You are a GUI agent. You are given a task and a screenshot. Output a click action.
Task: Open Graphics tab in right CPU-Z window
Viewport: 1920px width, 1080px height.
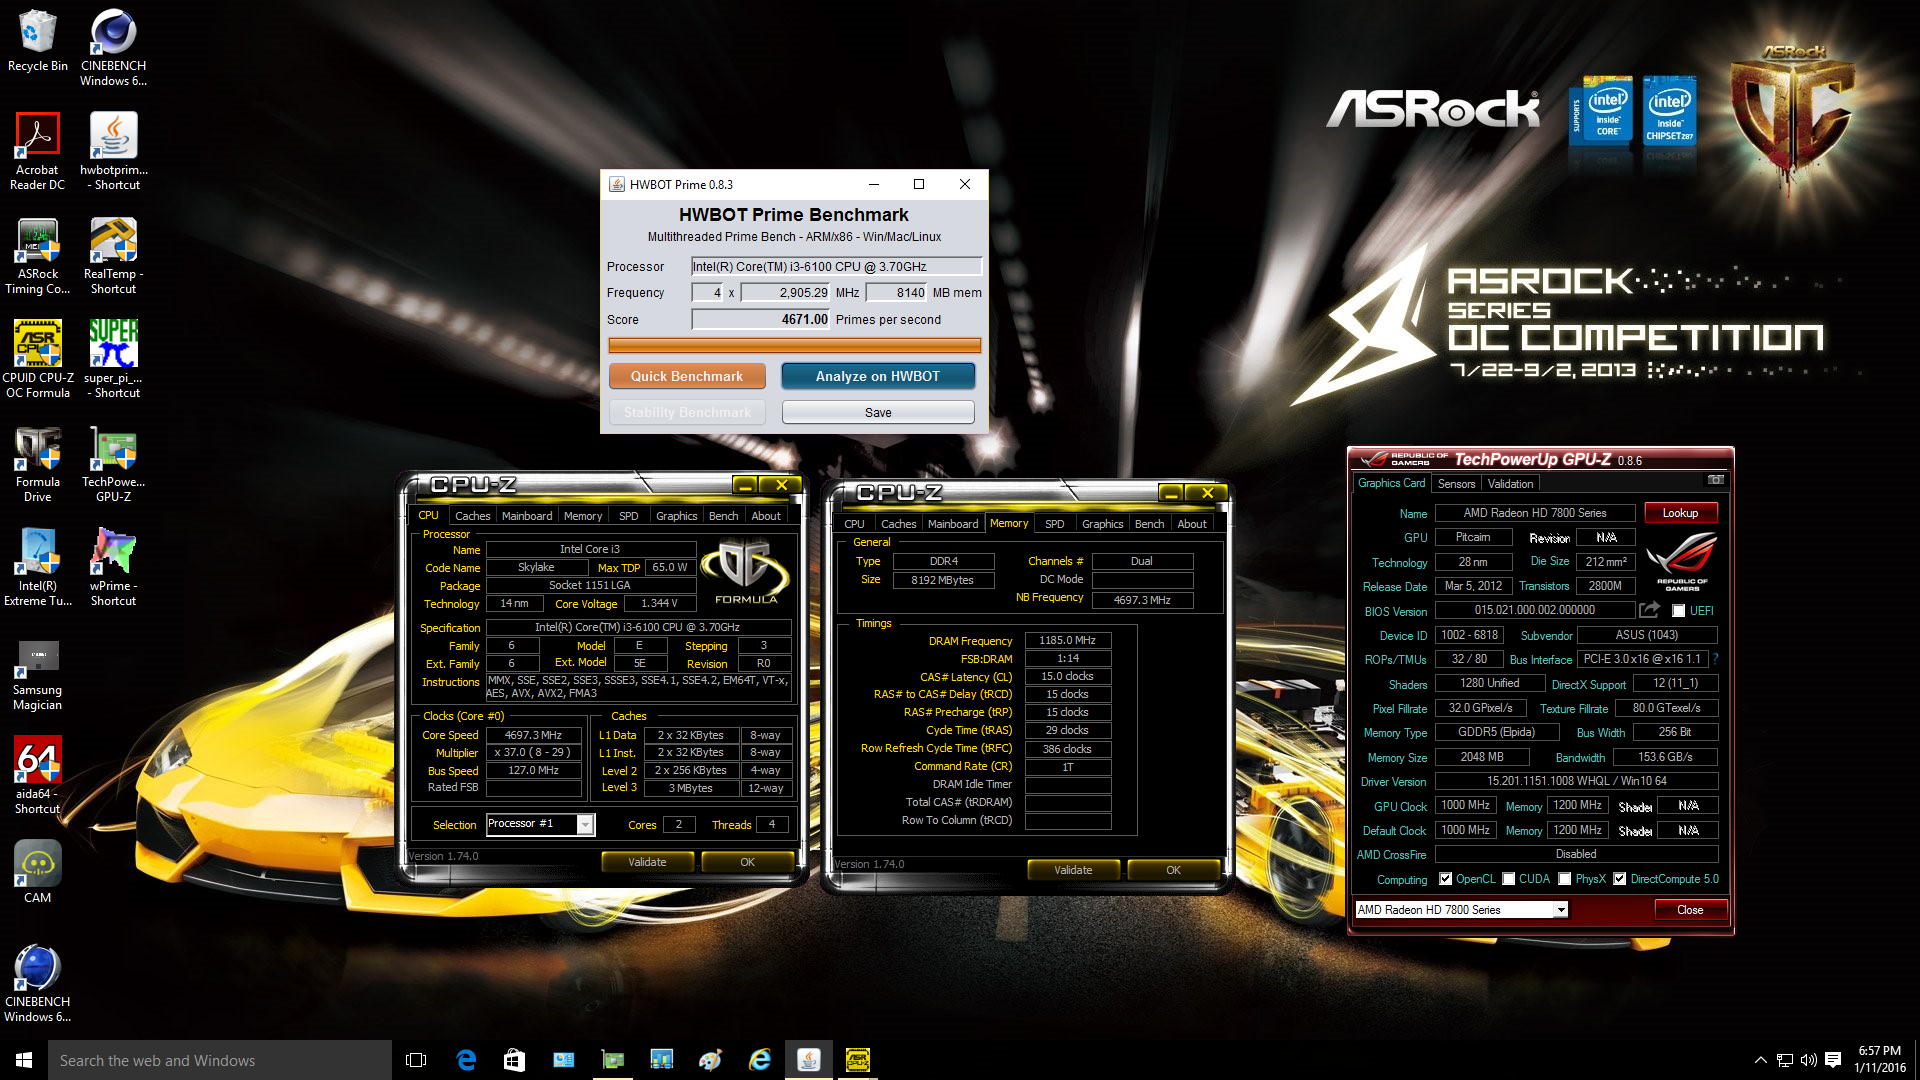pyautogui.click(x=1102, y=524)
